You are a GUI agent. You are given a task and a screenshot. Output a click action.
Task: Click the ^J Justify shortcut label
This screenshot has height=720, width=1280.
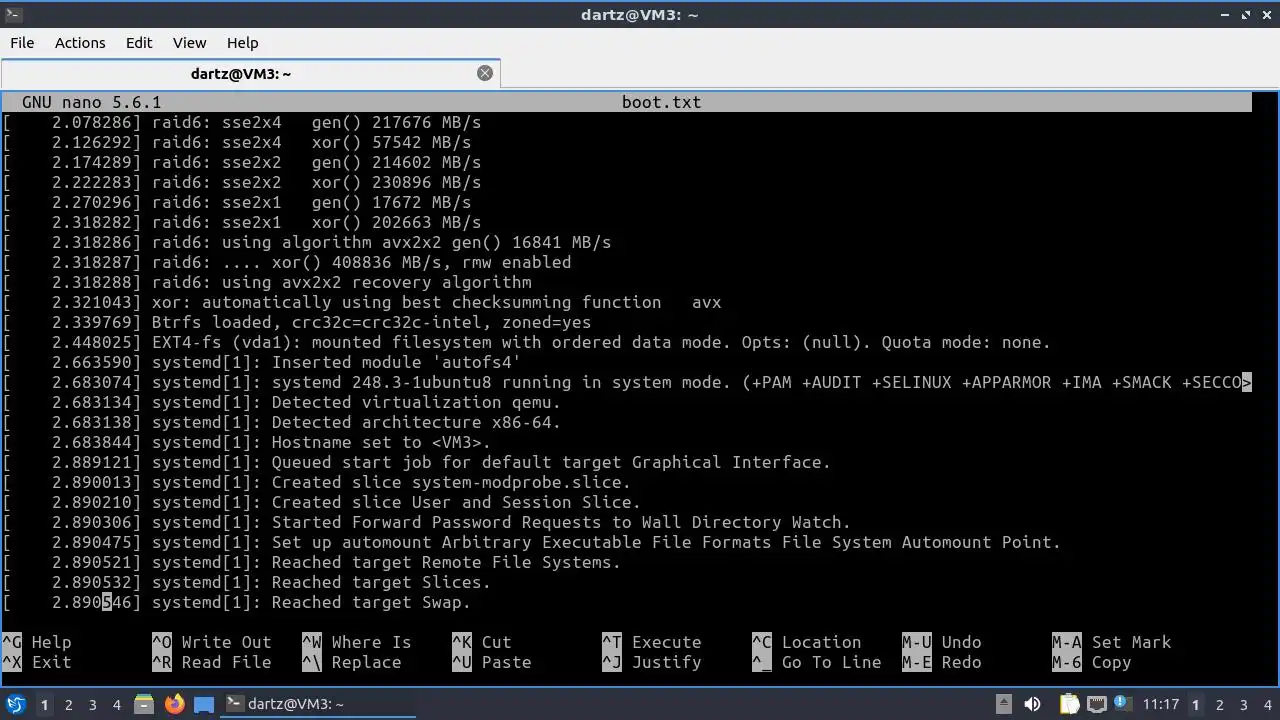pos(652,662)
